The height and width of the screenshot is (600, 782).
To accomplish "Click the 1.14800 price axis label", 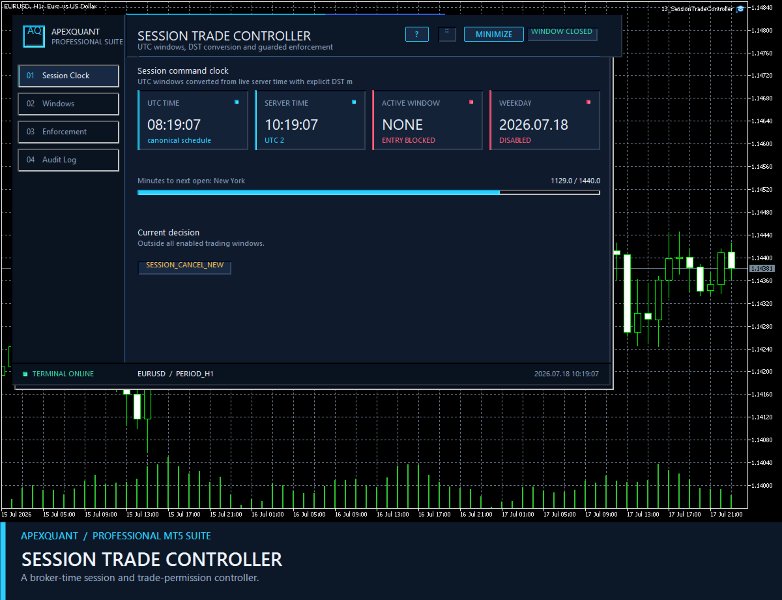I will [x=762, y=30].
